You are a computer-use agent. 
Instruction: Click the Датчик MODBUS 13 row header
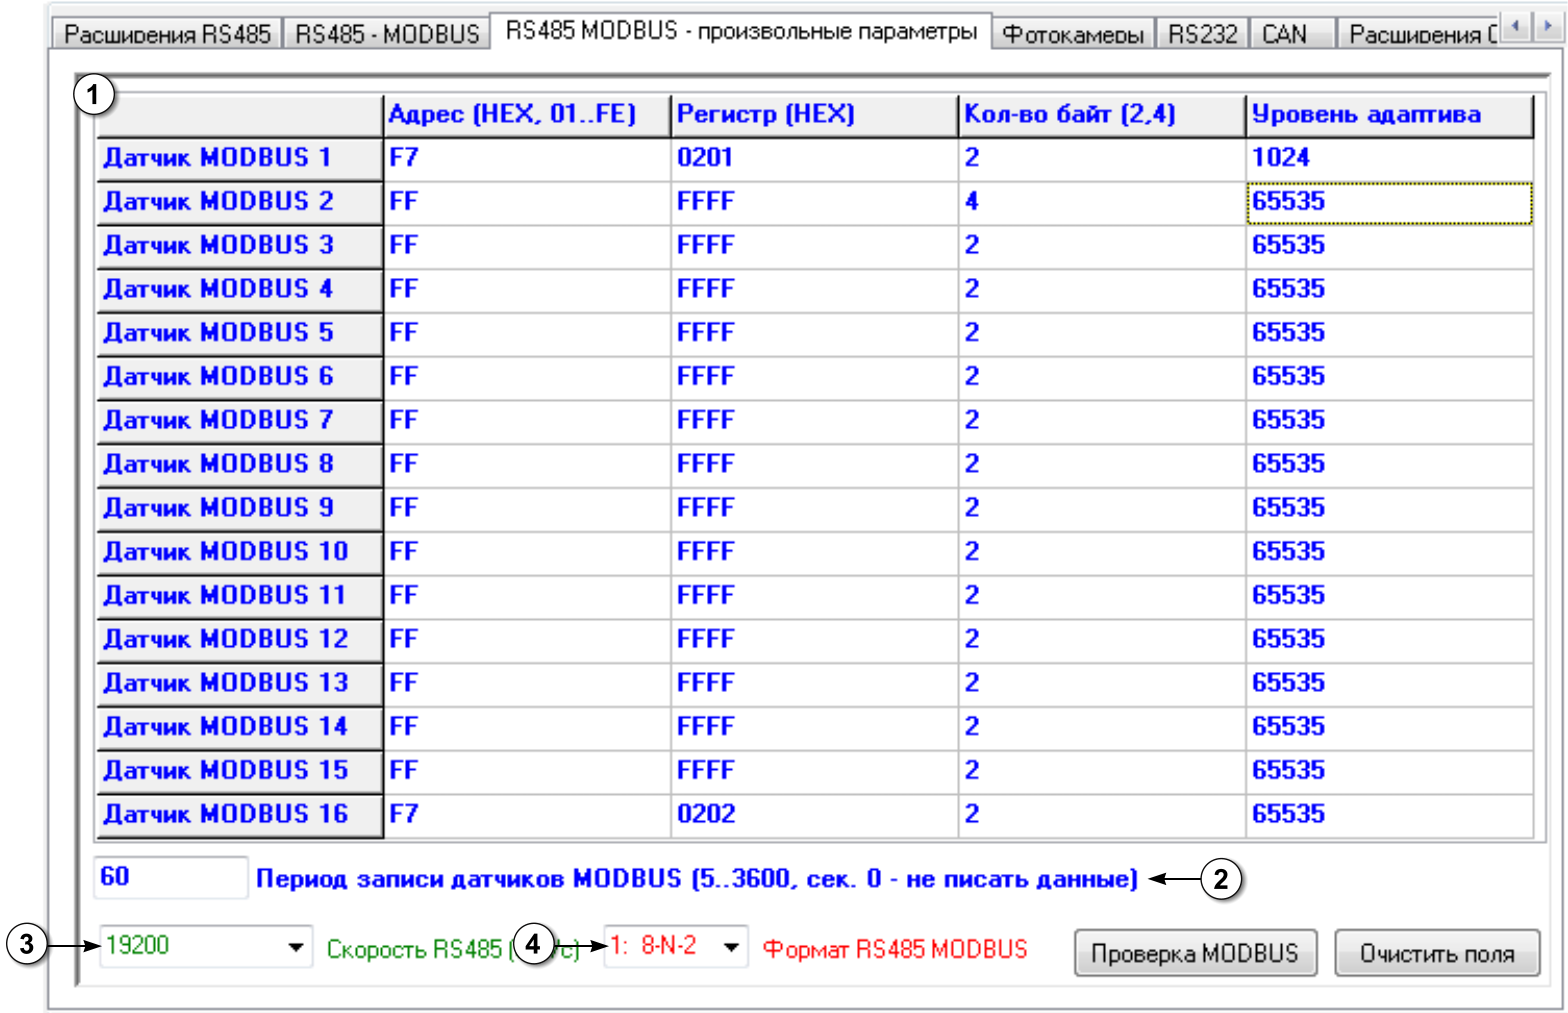(x=240, y=684)
